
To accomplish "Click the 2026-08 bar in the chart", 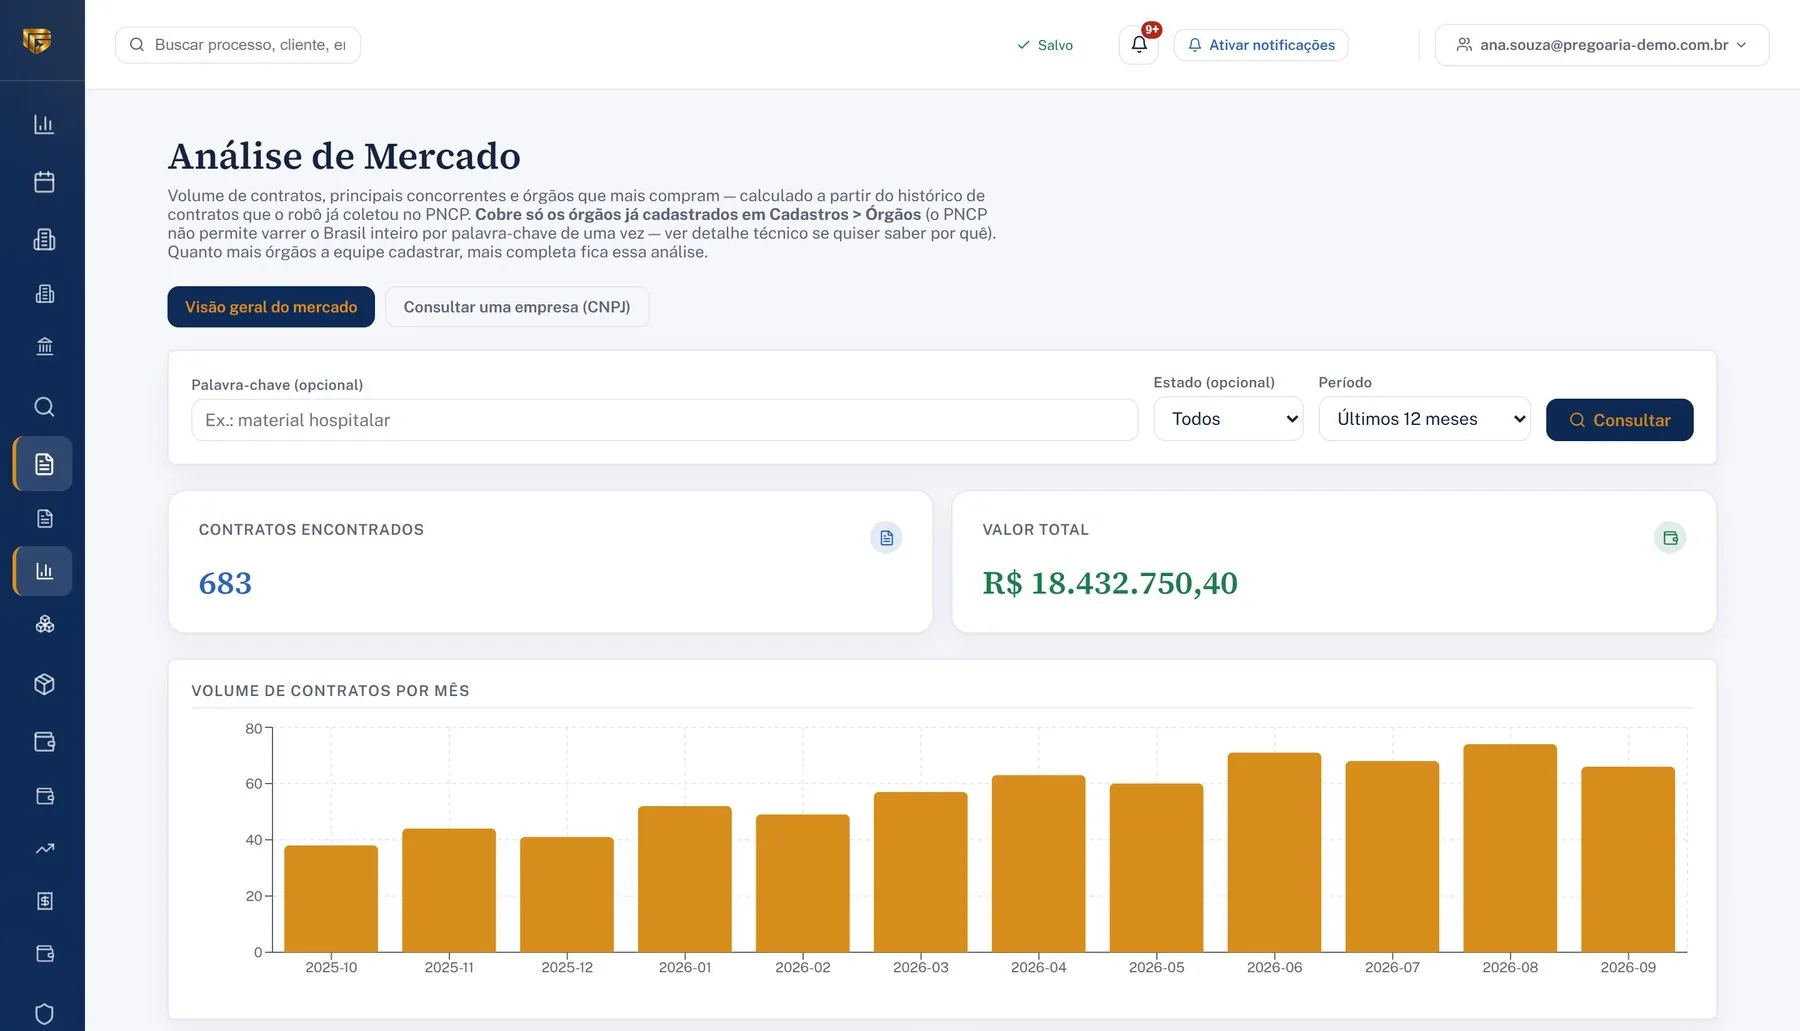I will pos(1510,848).
